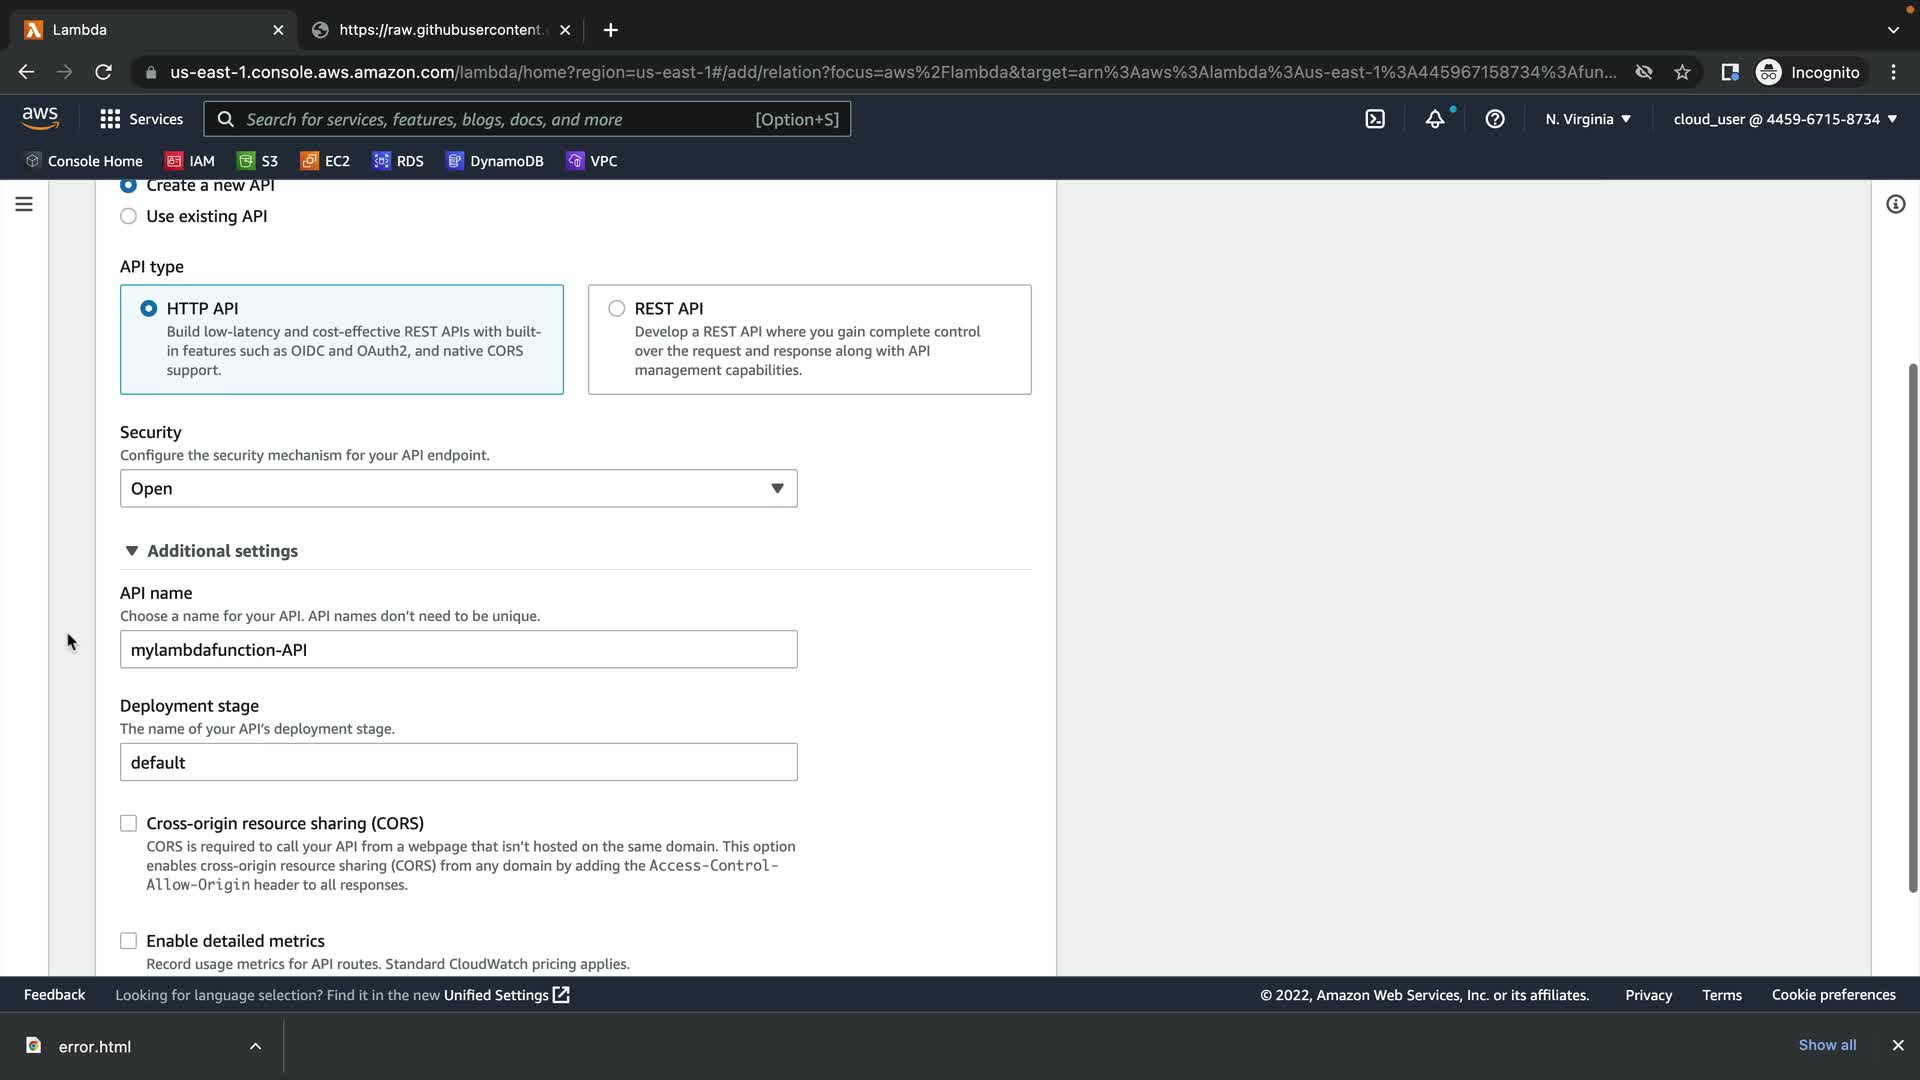Open the Security dropdown showing Open
This screenshot has height=1080, width=1920.
[458, 489]
